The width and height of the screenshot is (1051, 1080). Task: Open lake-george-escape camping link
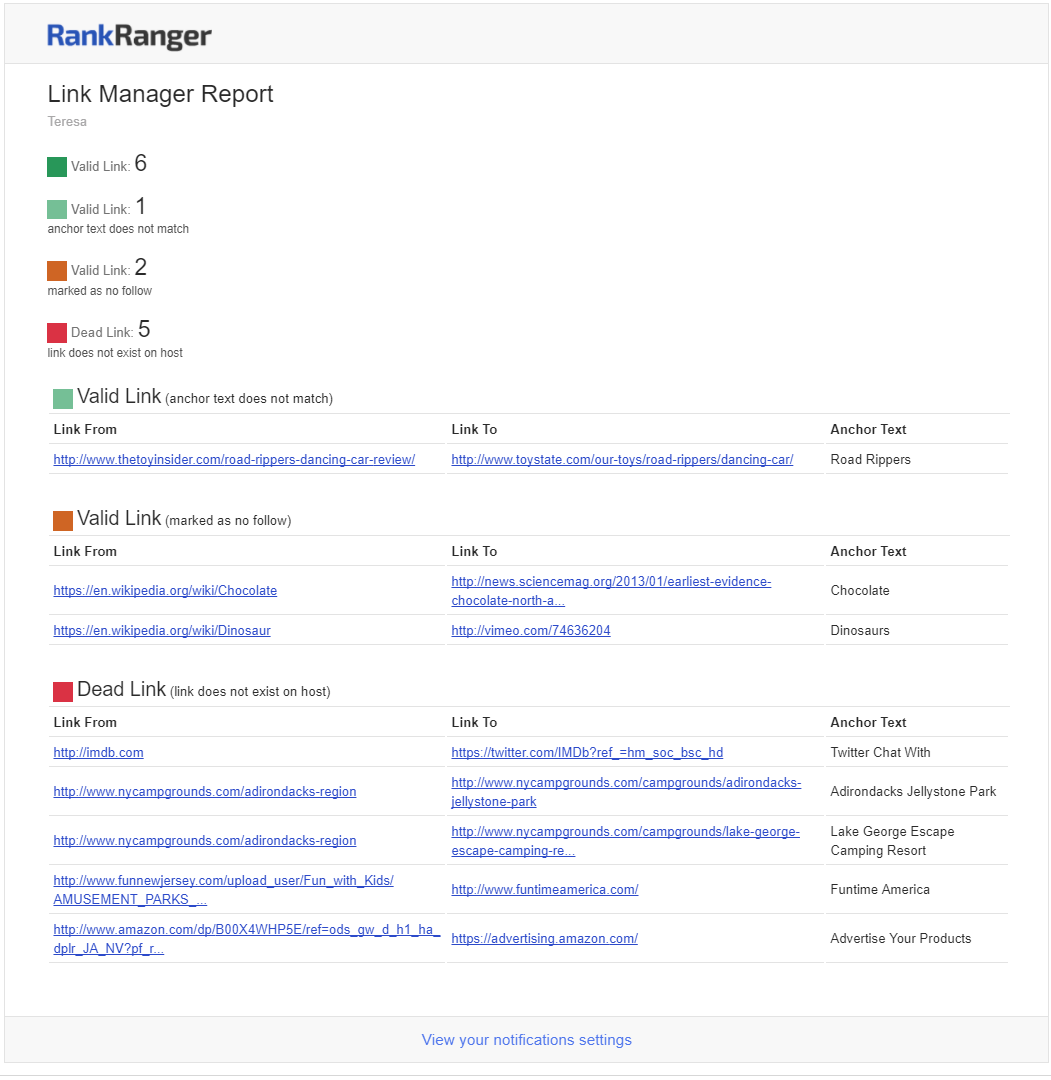(x=625, y=841)
